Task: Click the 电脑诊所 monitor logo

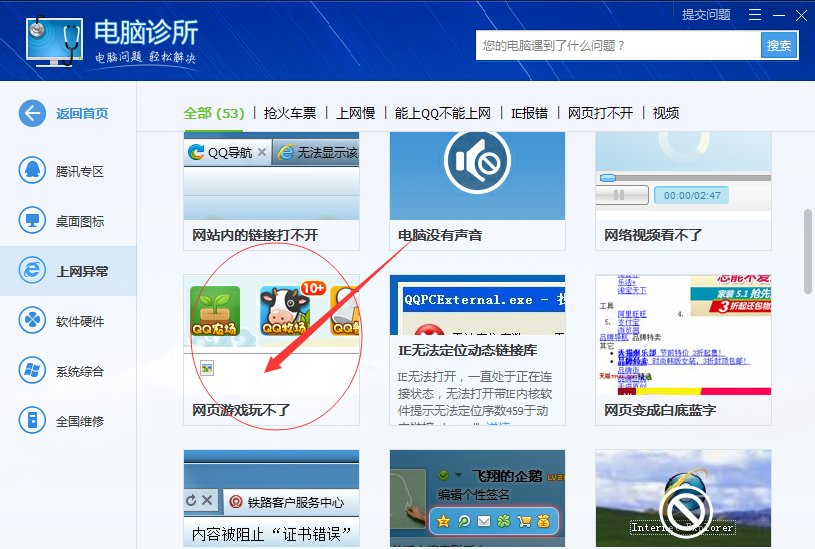Action: 55,41
